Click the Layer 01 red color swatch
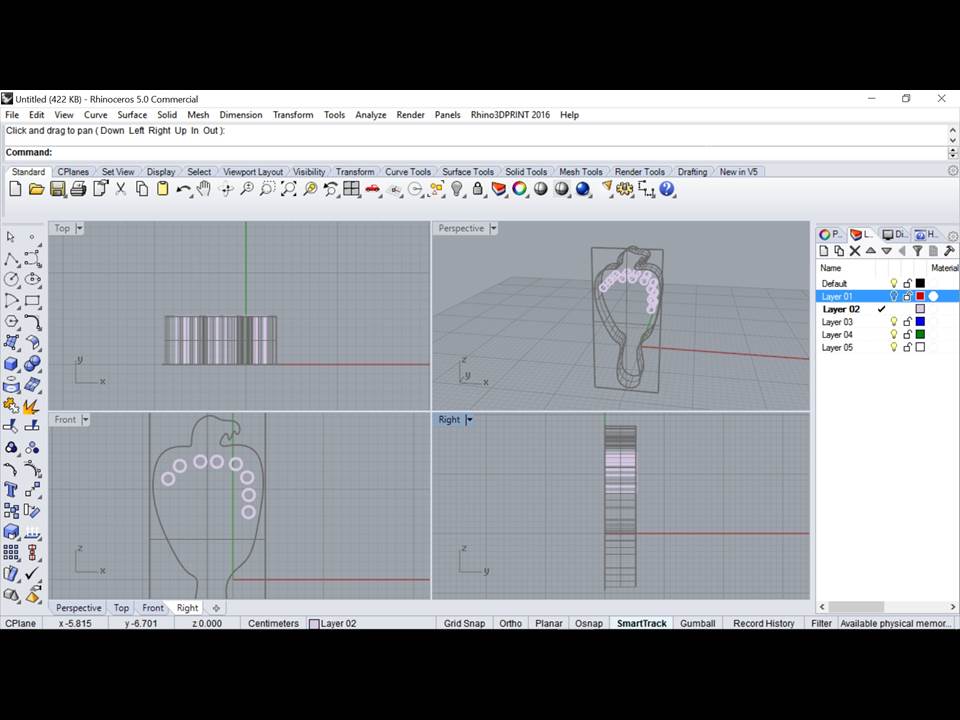The image size is (960, 720). pyautogui.click(x=920, y=297)
